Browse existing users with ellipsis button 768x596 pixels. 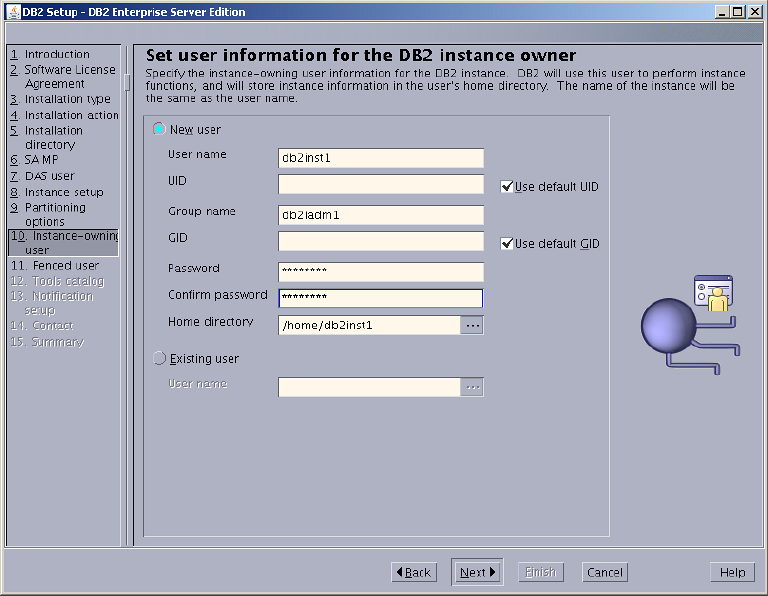pos(472,387)
